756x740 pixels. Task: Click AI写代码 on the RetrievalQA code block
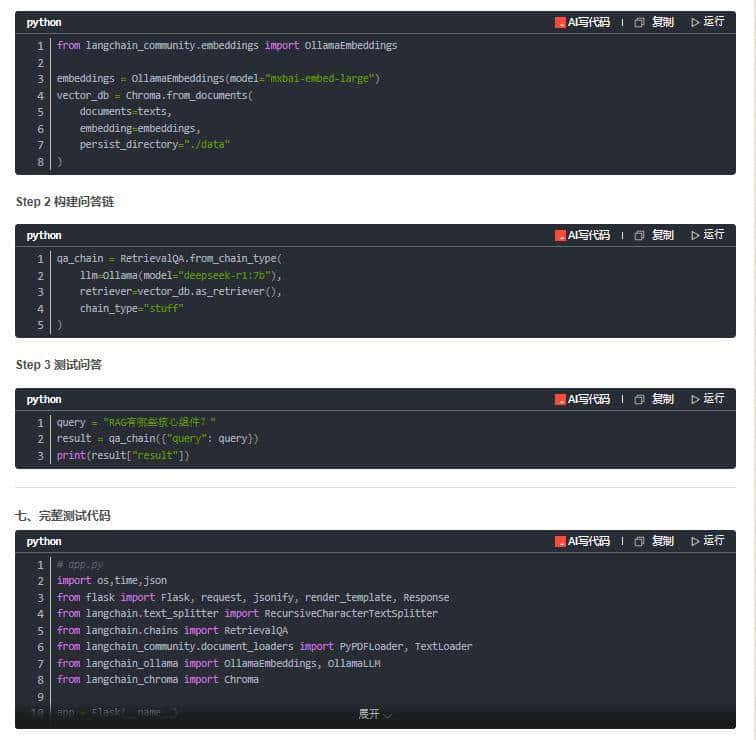(x=583, y=235)
